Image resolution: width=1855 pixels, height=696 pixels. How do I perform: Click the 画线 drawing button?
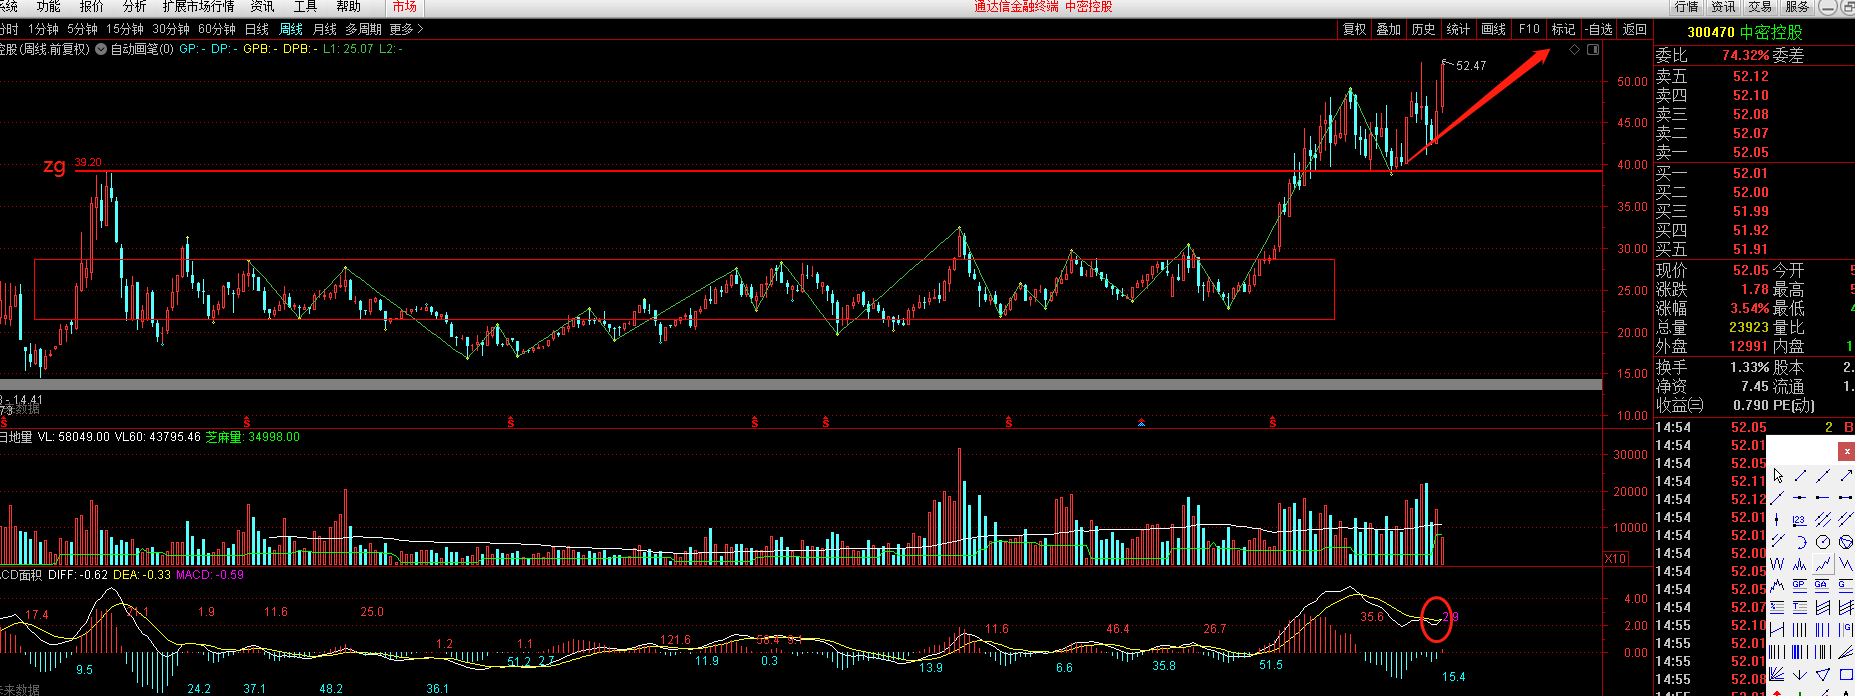coord(1494,29)
